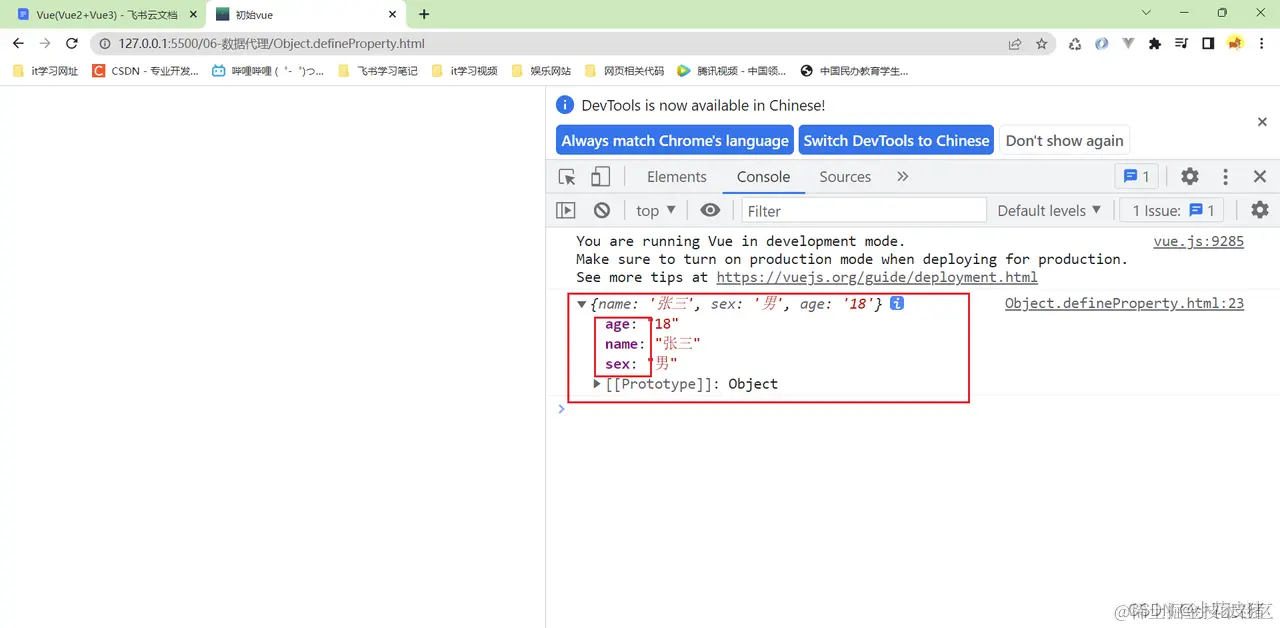Open the Default levels dropdown
The width and height of the screenshot is (1280, 628).
pyautogui.click(x=1049, y=211)
